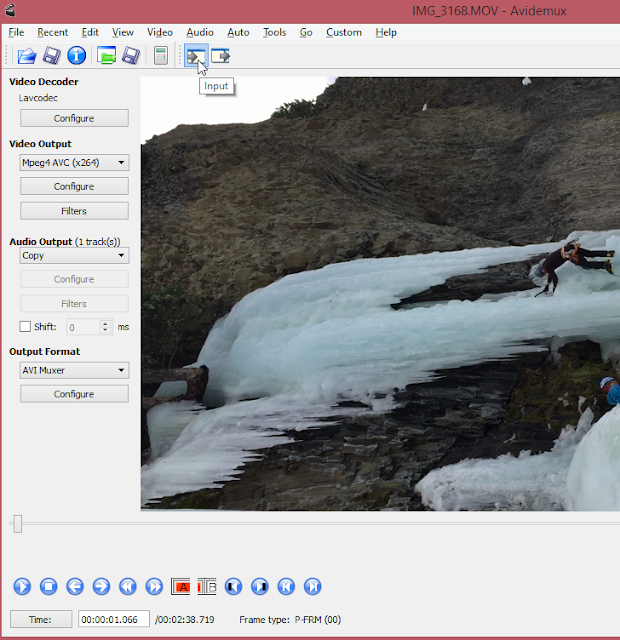Image resolution: width=620 pixels, height=640 pixels.
Task: Set selection end marker B
Action: [207, 587]
